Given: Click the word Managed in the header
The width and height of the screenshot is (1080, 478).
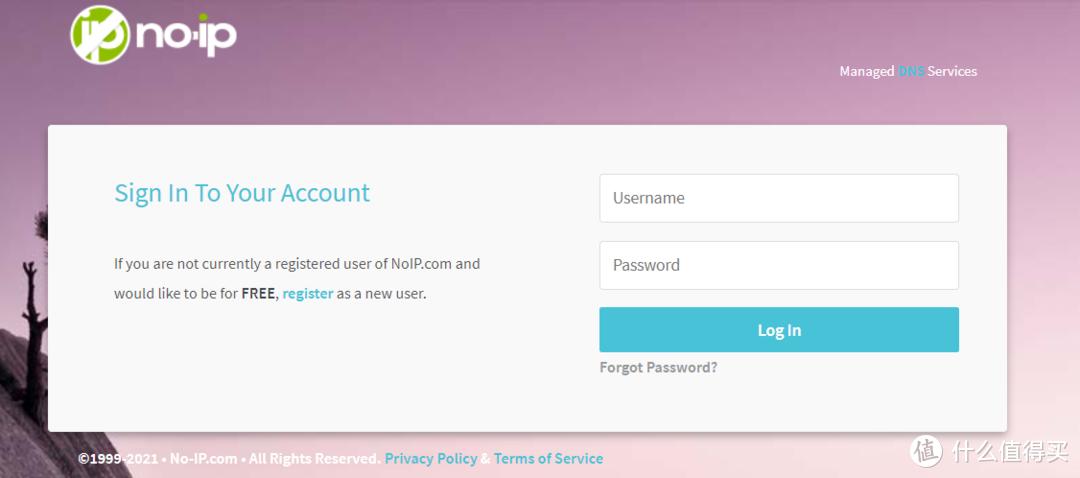Looking at the screenshot, I should [866, 72].
